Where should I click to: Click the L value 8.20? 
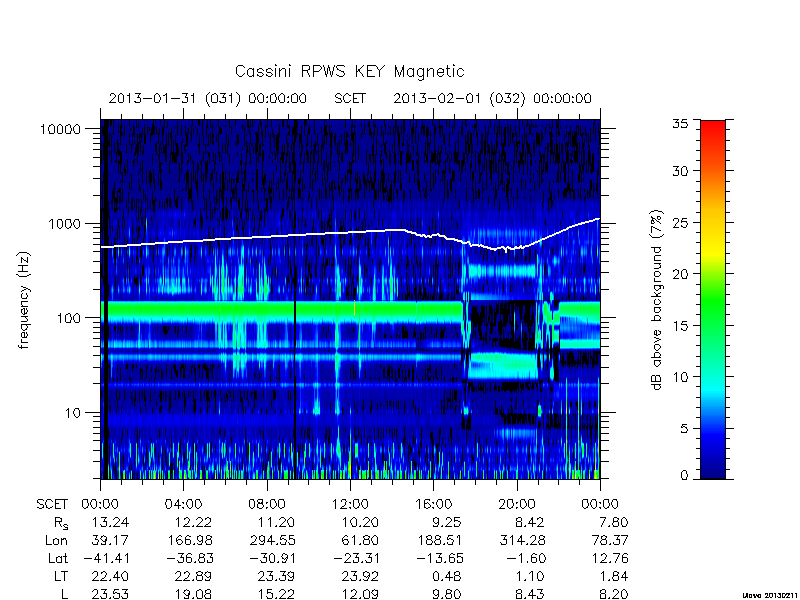click(614, 594)
